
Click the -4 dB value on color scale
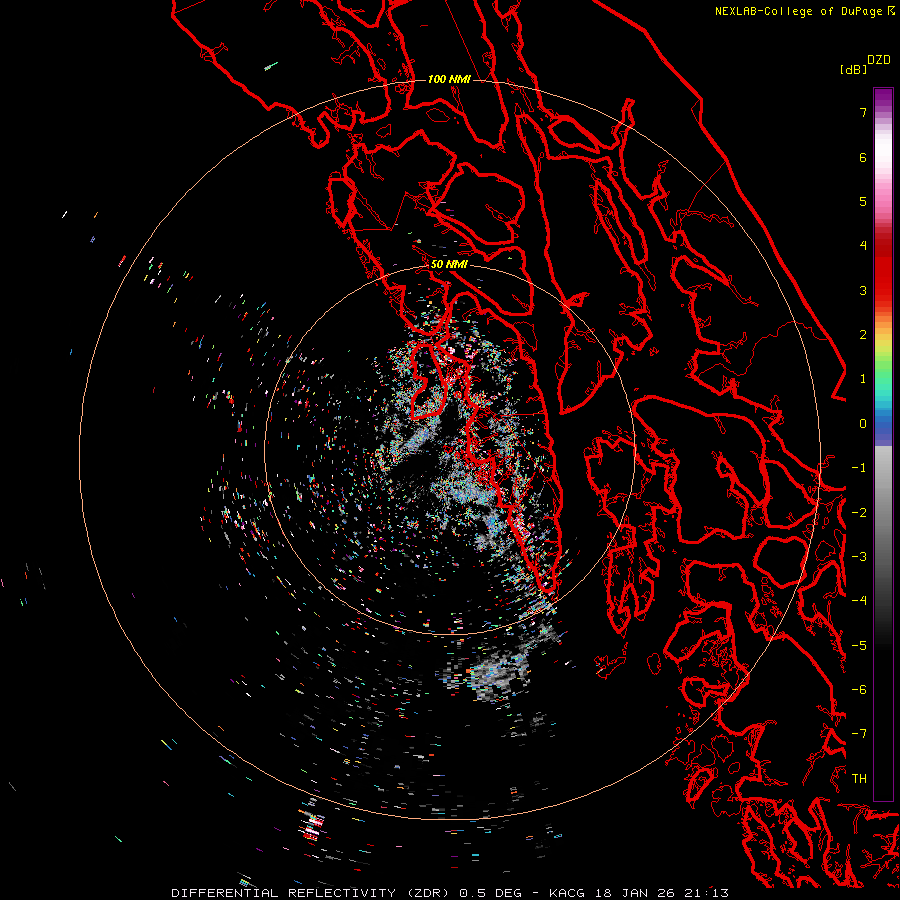(x=859, y=601)
